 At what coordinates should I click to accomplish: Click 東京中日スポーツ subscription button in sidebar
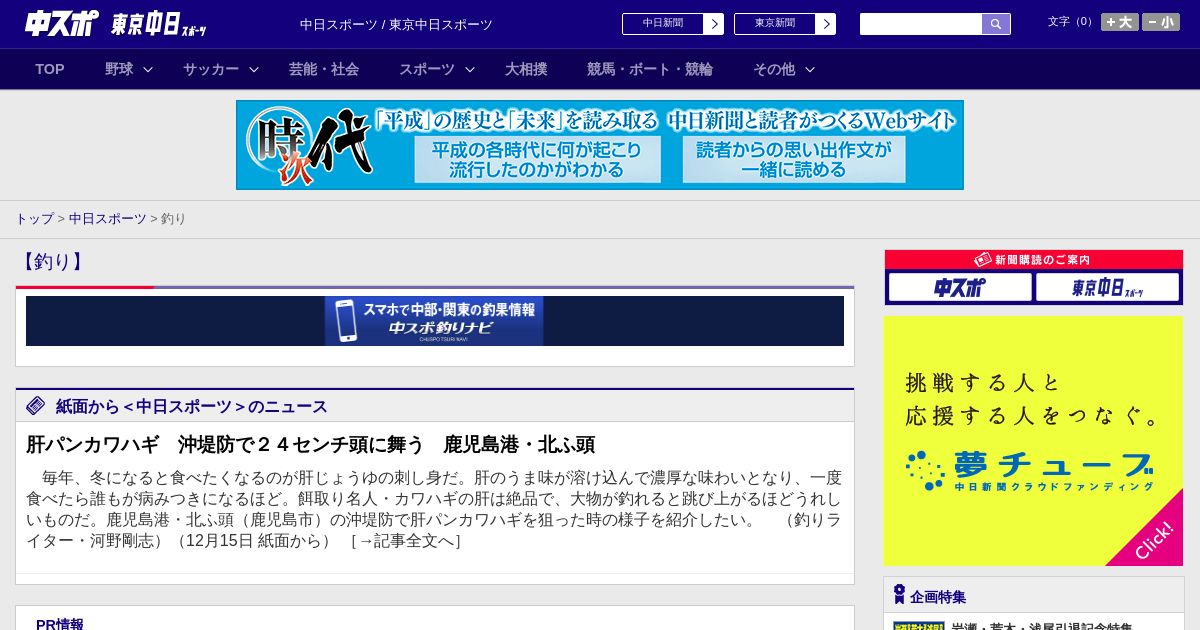click(1108, 288)
